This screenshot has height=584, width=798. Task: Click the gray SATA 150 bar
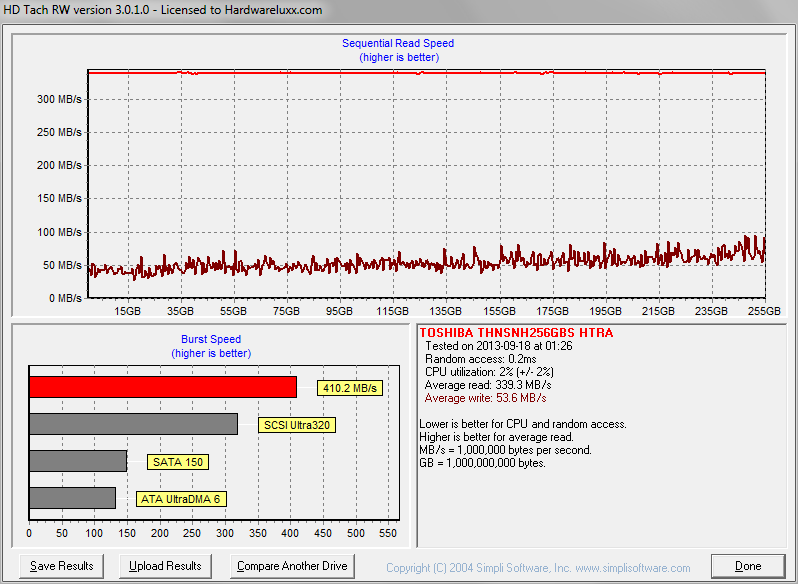(78, 461)
